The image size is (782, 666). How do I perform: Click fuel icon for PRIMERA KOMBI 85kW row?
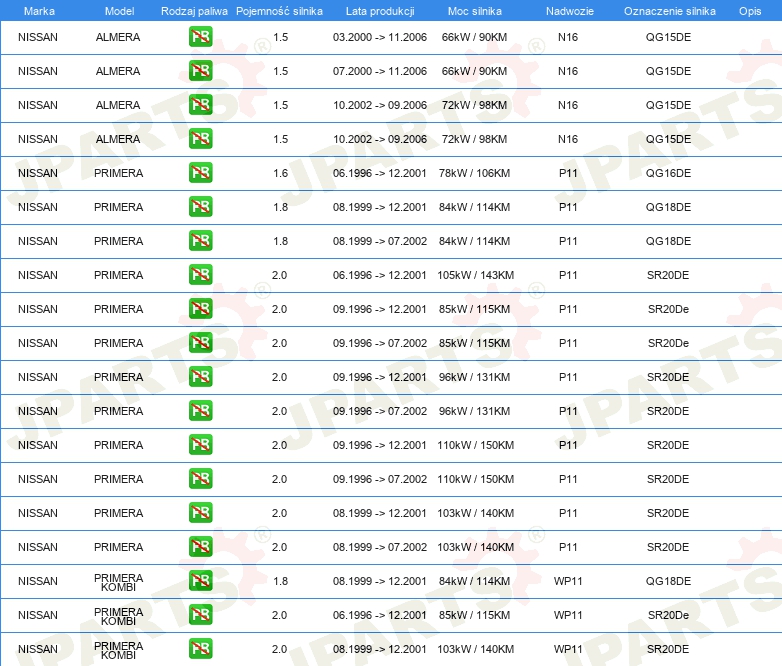(x=200, y=614)
